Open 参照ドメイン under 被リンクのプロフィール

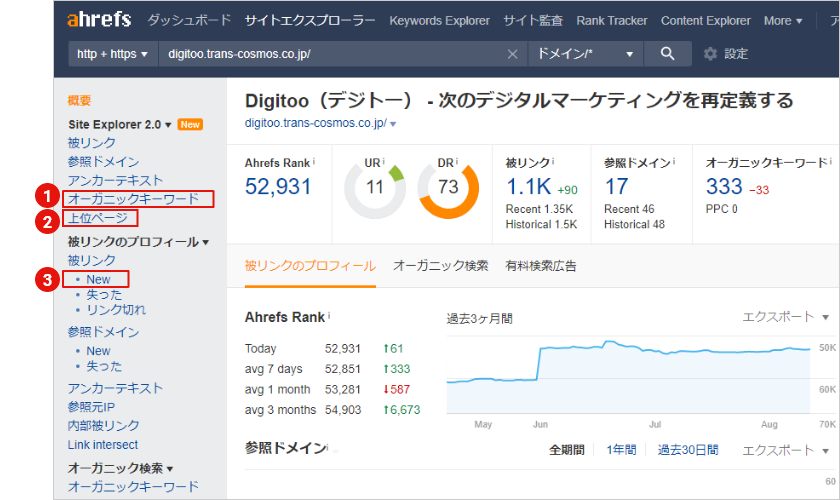103,332
